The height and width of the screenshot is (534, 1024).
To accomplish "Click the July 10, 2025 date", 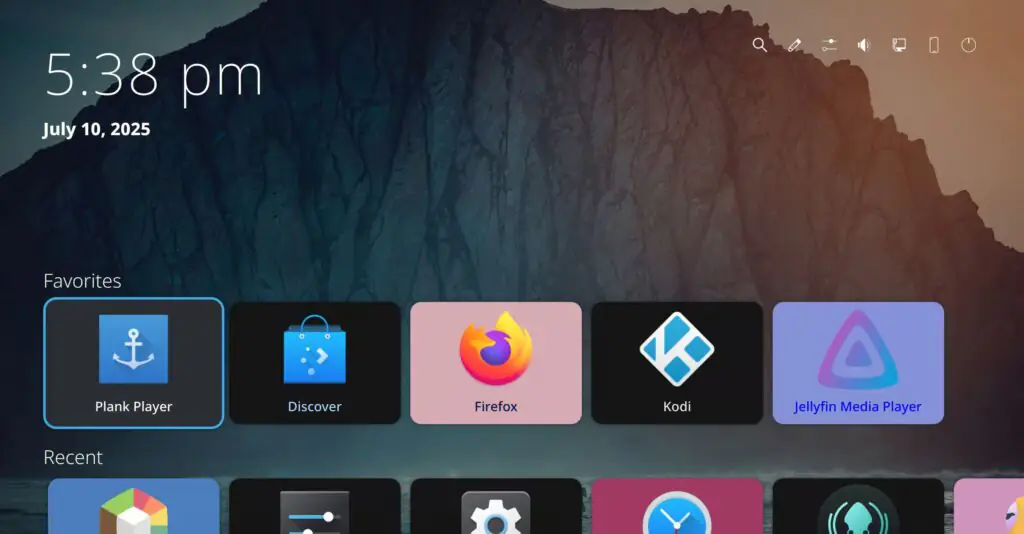I will 97,129.
